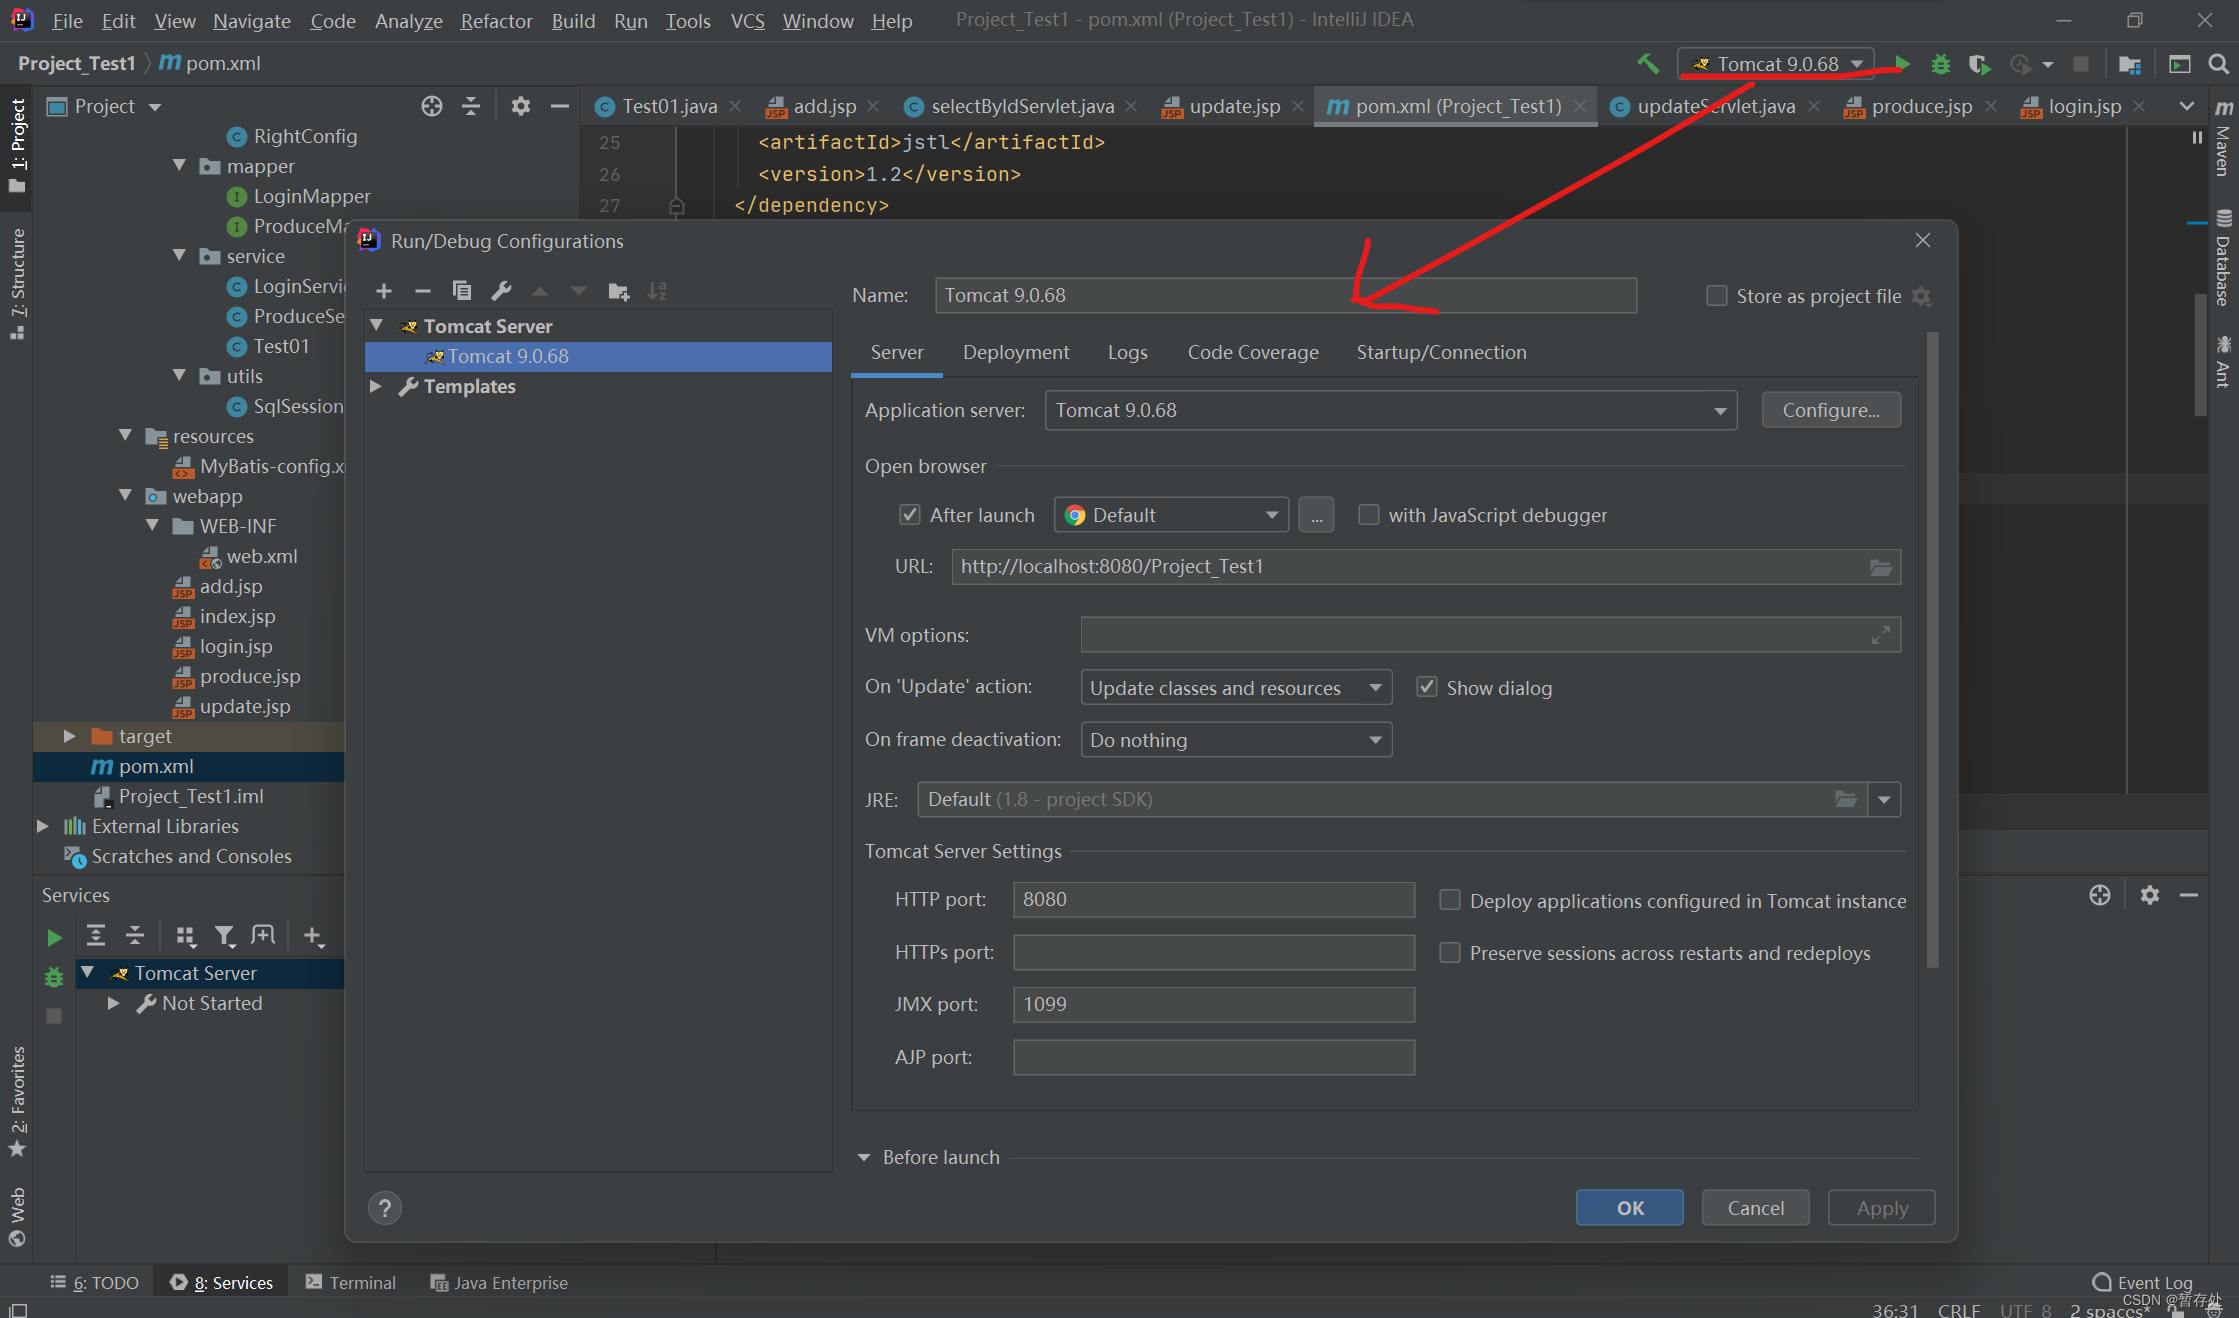Open Application server dropdown
This screenshot has height=1318, width=2239.
click(x=1390, y=410)
